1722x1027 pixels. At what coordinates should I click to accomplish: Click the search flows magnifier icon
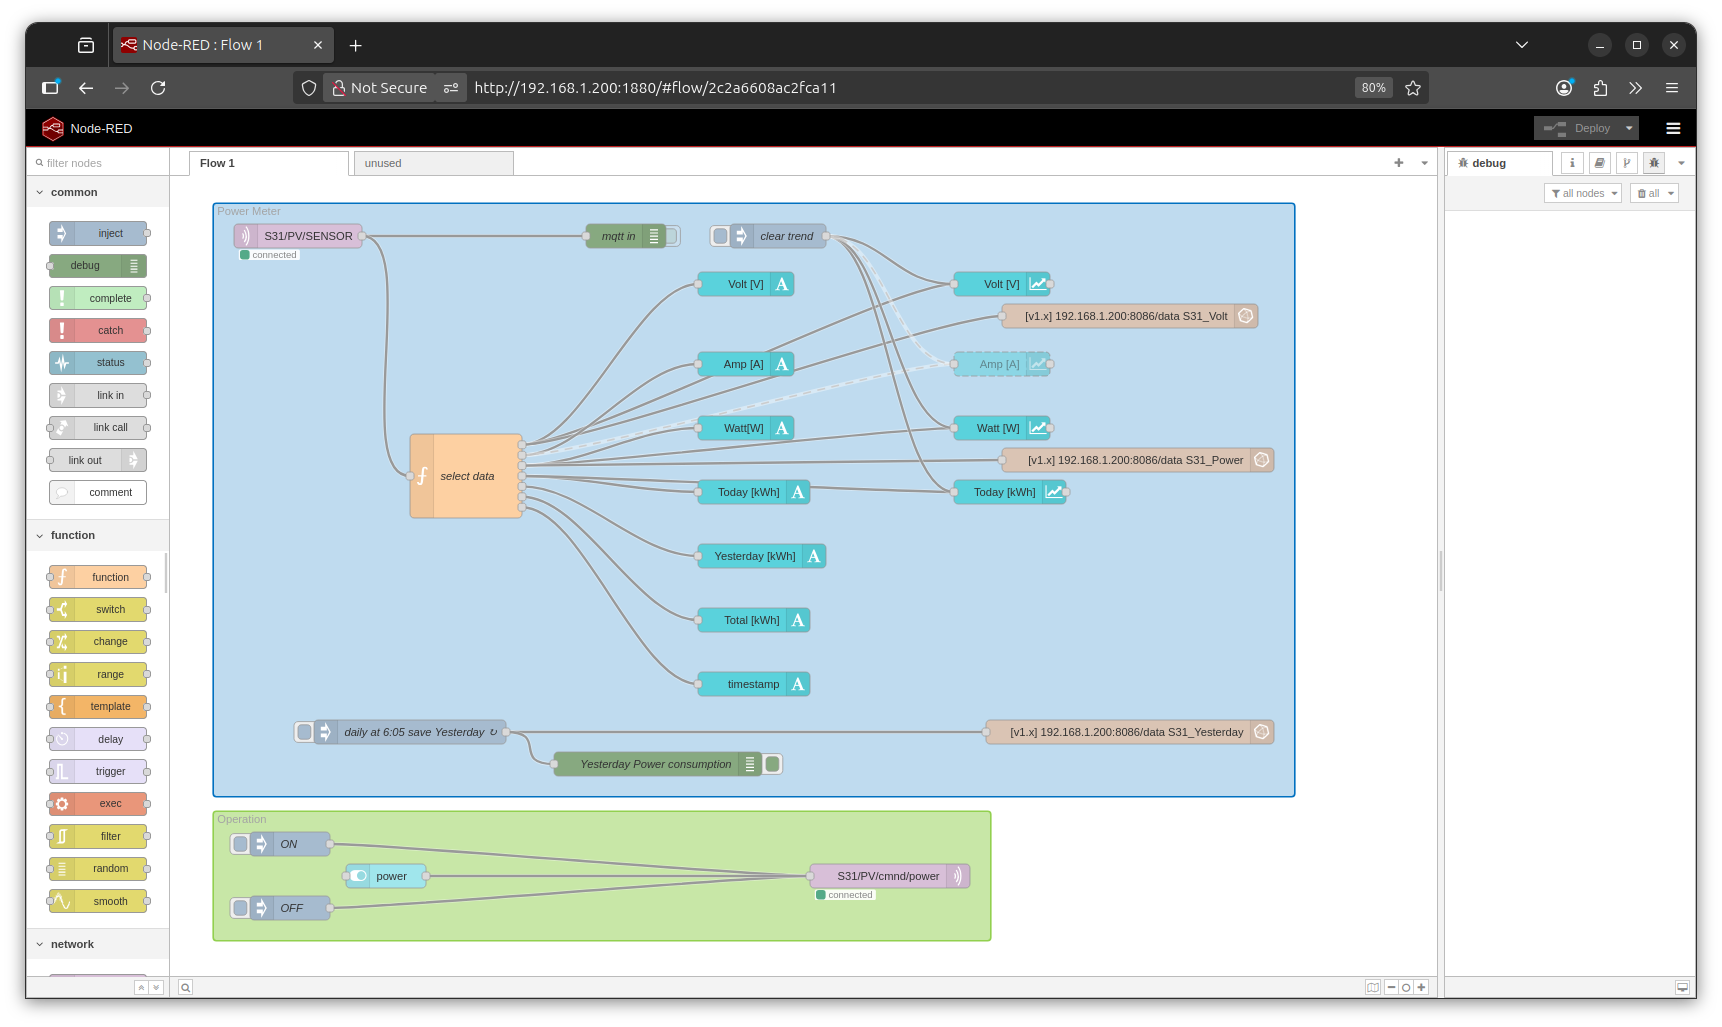[x=185, y=988]
